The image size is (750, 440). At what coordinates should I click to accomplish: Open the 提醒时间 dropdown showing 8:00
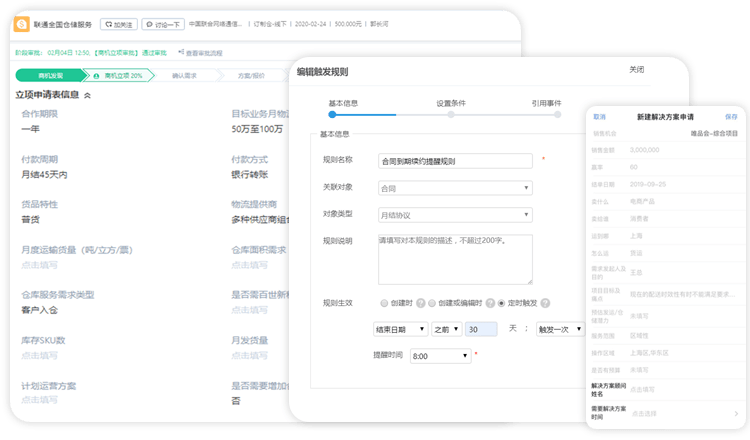(x=439, y=355)
